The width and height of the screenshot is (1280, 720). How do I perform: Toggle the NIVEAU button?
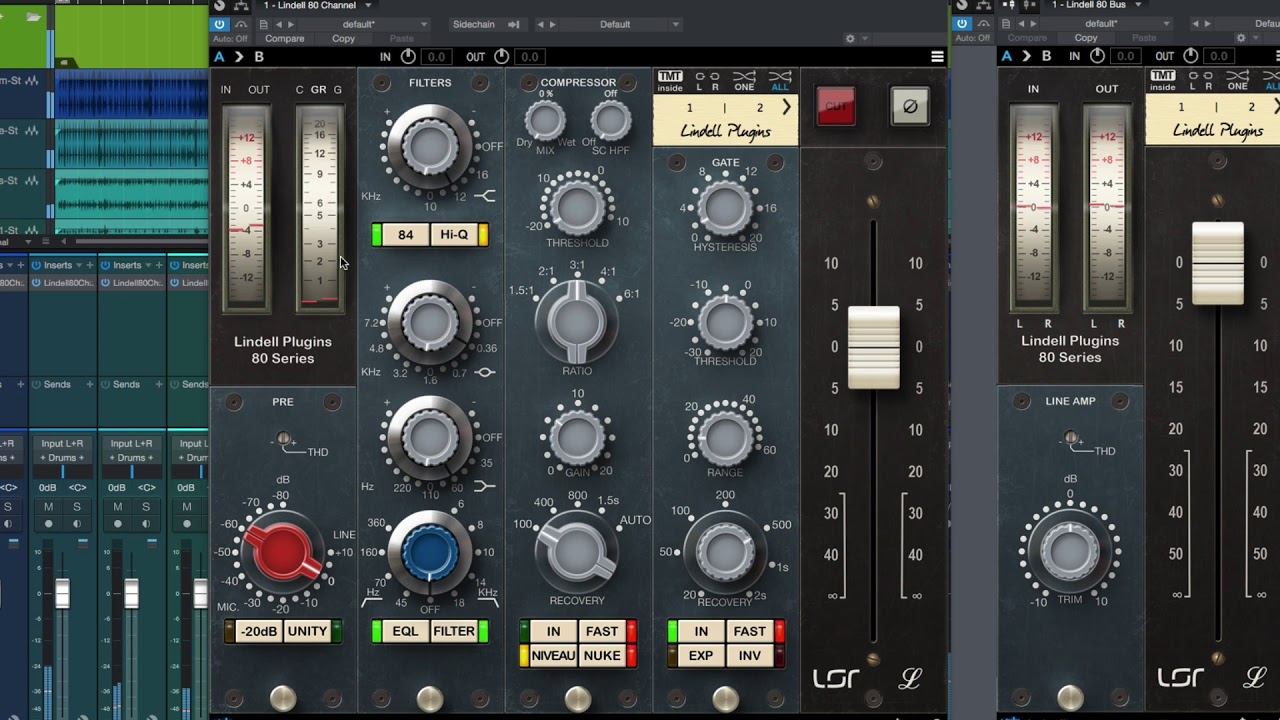click(553, 655)
